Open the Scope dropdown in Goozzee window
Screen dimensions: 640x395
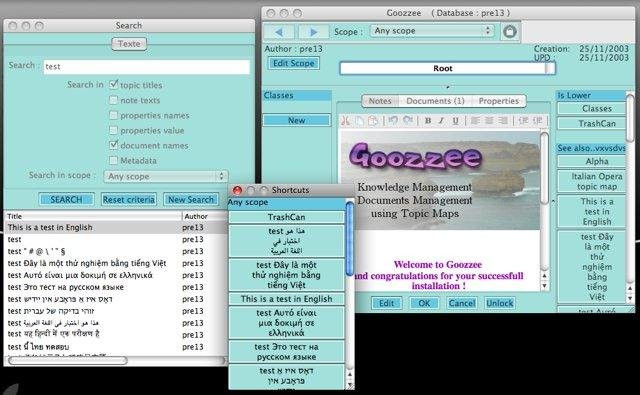pos(432,31)
